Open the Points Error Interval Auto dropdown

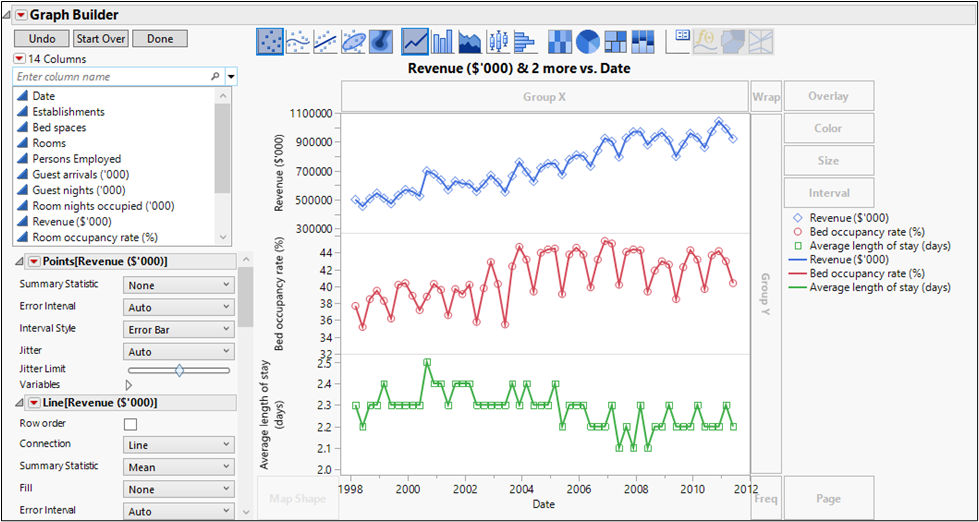coord(179,307)
